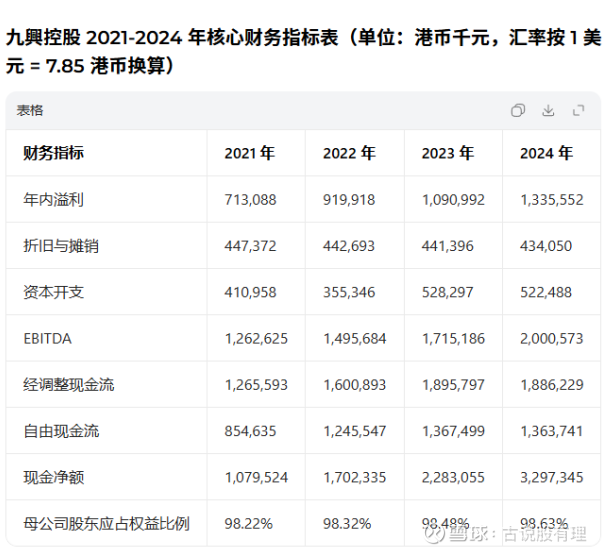Click the value 1,600,893
The image size is (604, 552).
pos(355,385)
